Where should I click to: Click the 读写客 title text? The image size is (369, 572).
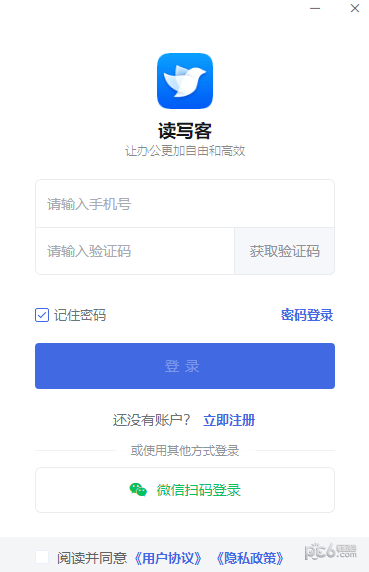185,131
